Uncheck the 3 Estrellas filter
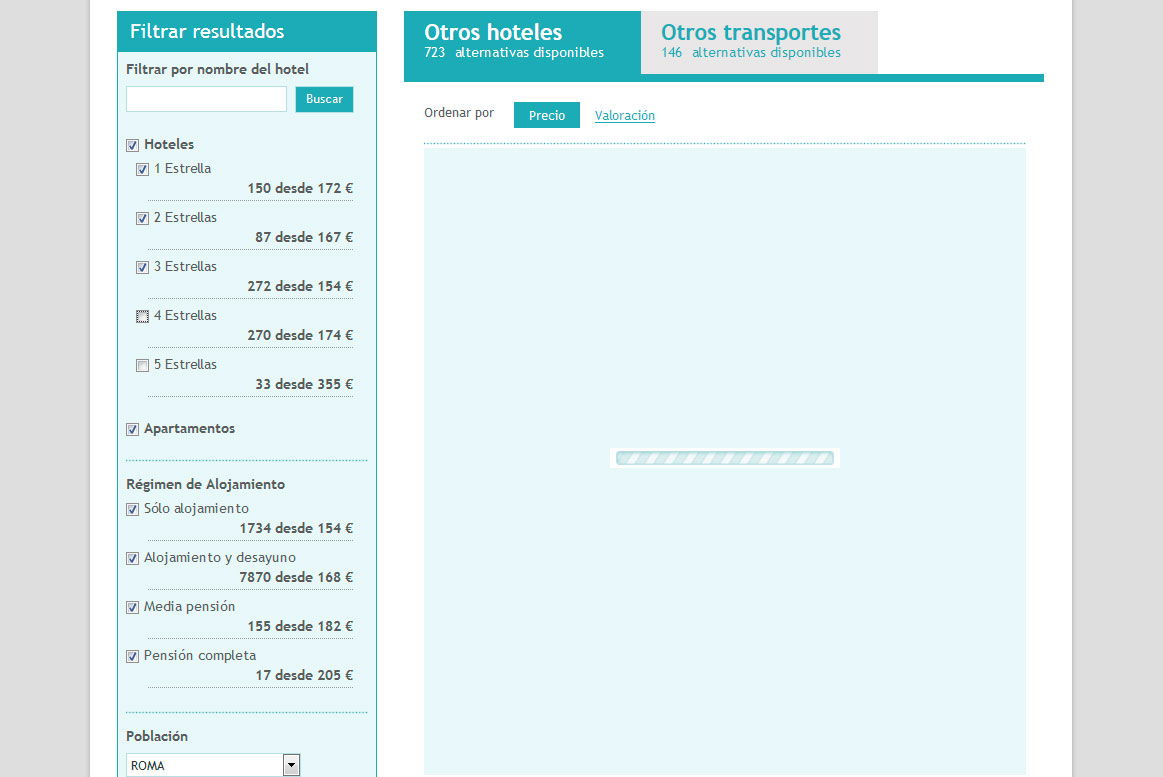The width and height of the screenshot is (1163, 777). pyautogui.click(x=142, y=267)
